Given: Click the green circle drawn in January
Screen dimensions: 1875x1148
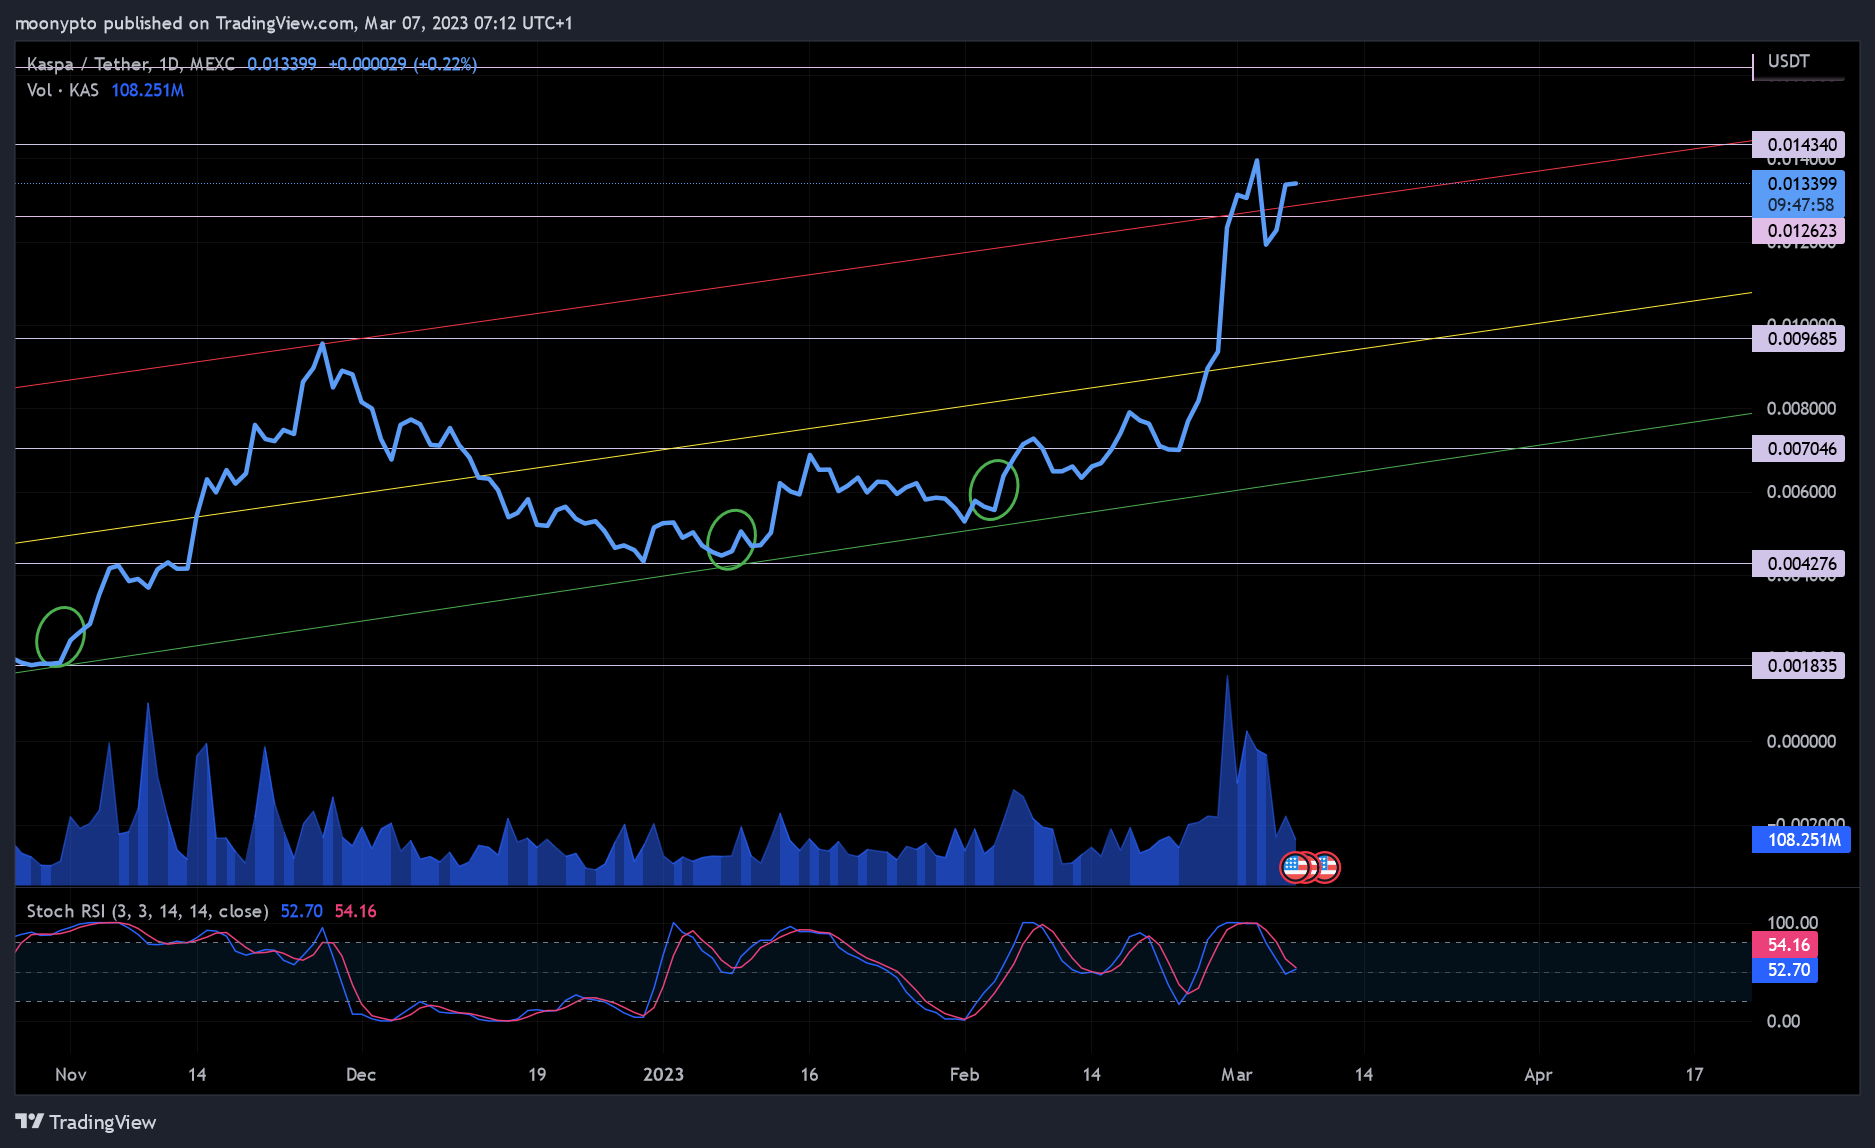Looking at the screenshot, I should [x=731, y=540].
